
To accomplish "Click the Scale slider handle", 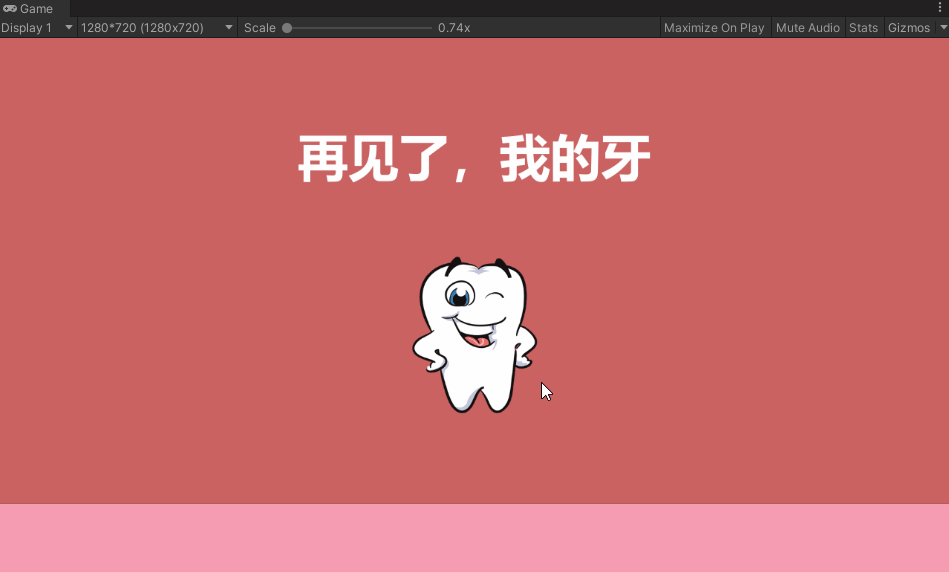I will (287, 28).
